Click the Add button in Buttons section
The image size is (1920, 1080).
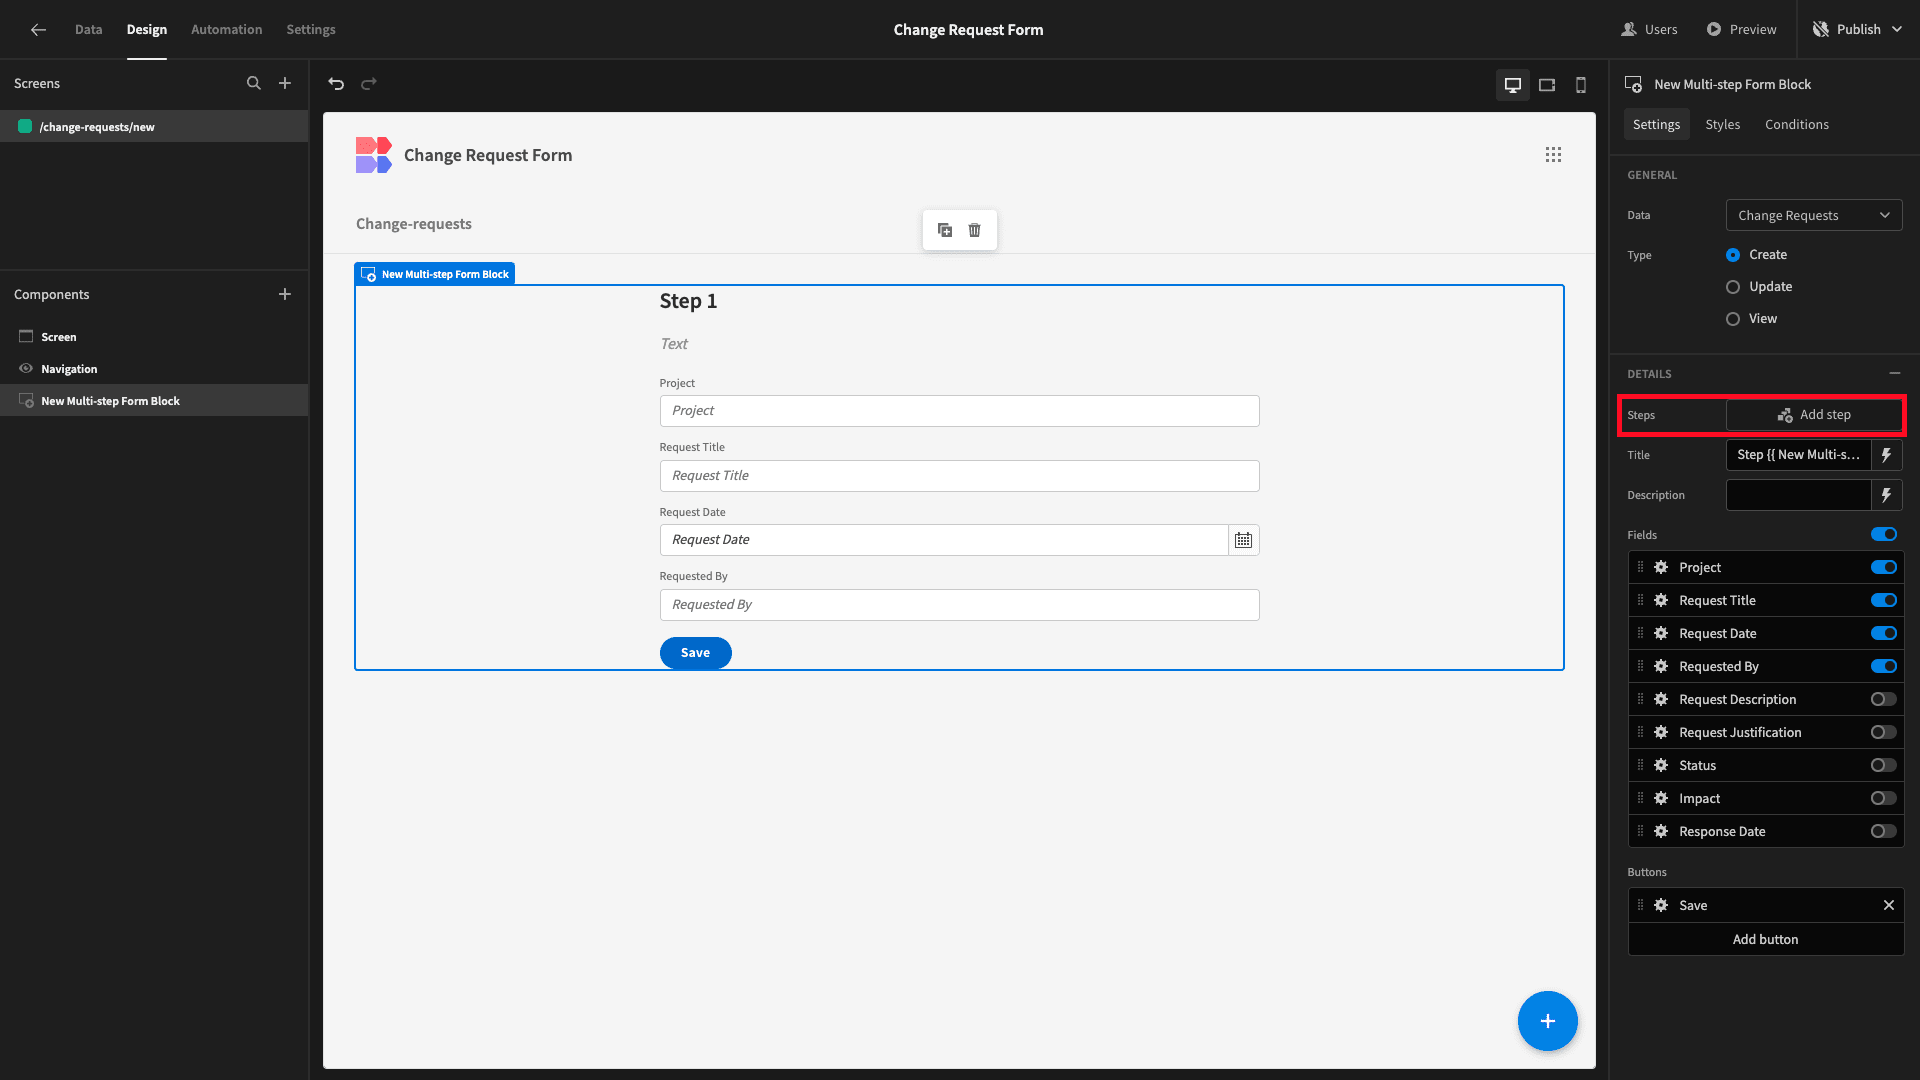coord(1766,939)
